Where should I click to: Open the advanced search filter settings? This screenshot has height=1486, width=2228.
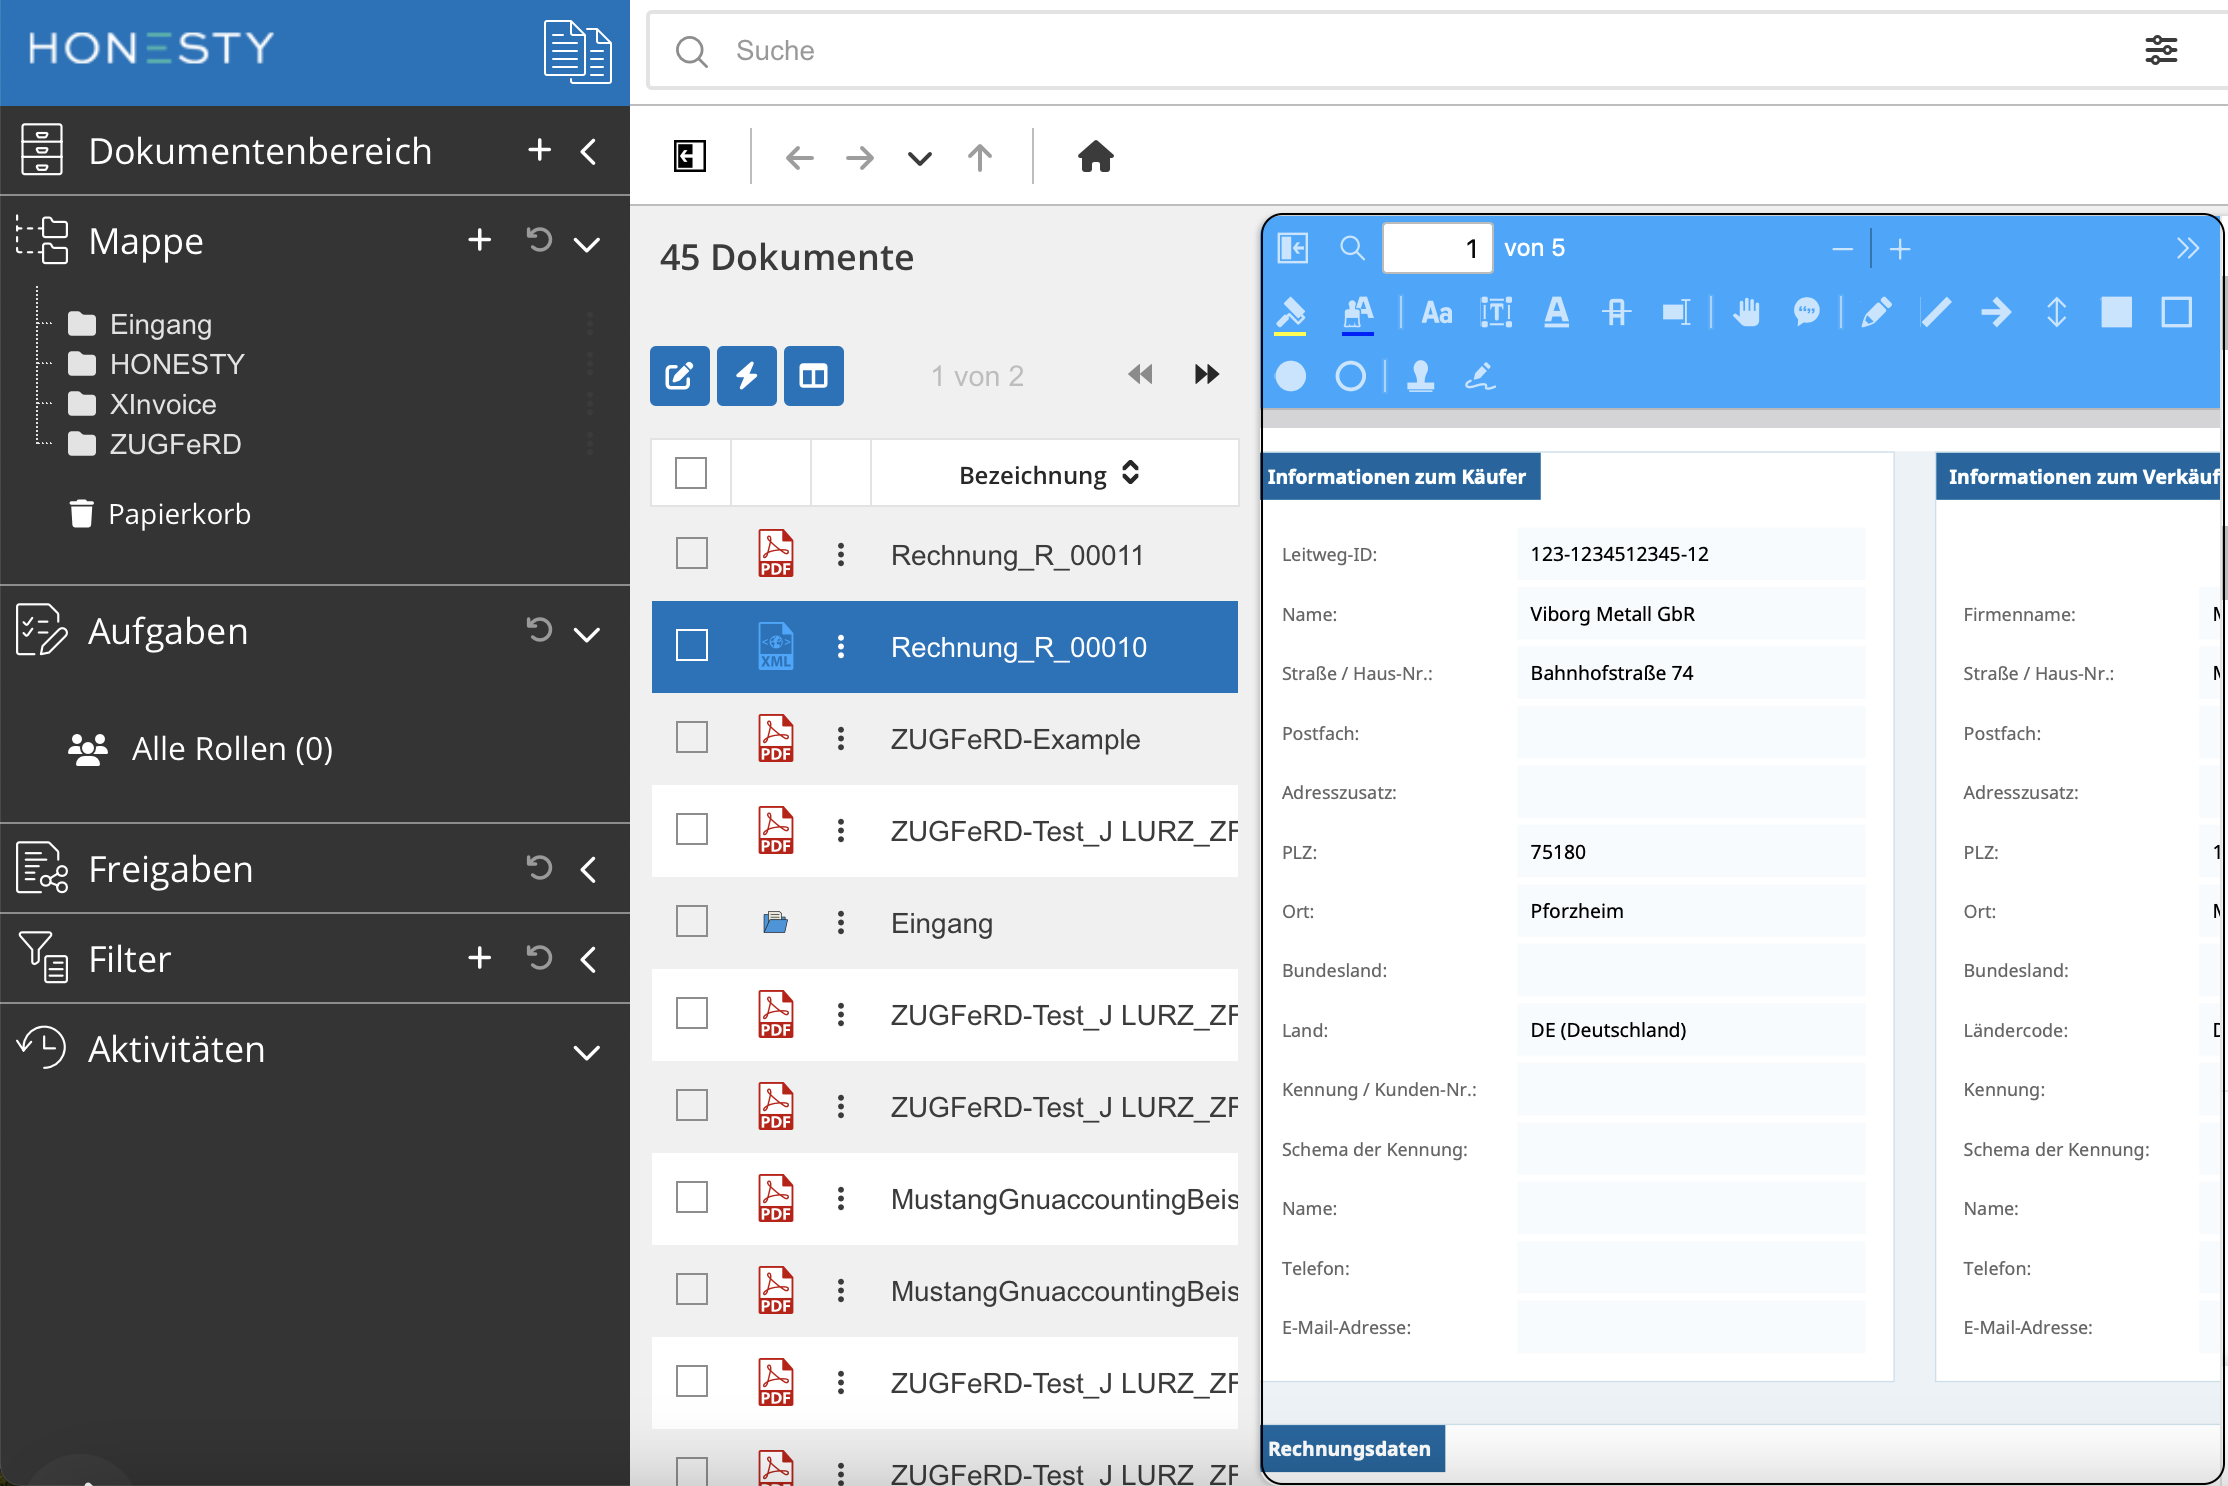pyautogui.click(x=2161, y=50)
